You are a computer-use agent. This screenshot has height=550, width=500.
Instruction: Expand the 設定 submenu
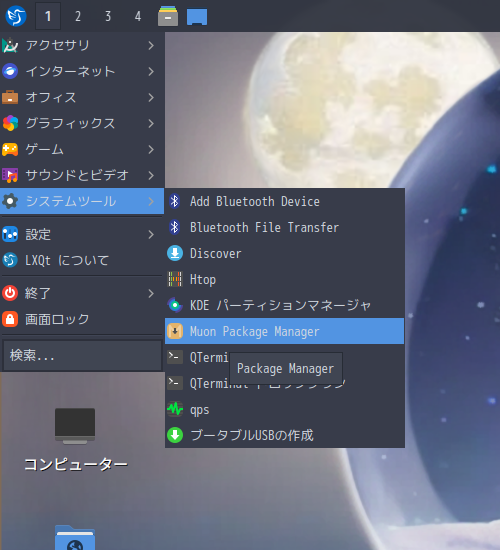point(82,234)
